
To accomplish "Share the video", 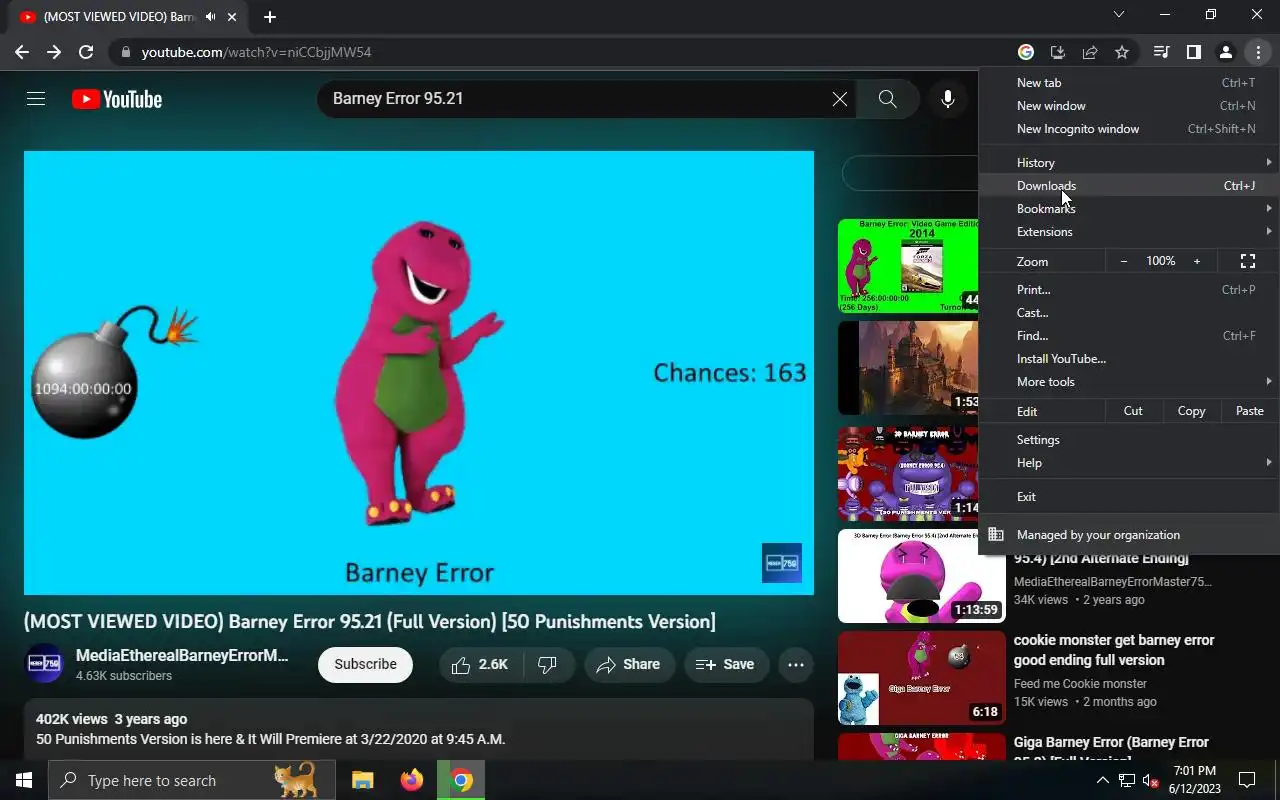I will pyautogui.click(x=628, y=665).
